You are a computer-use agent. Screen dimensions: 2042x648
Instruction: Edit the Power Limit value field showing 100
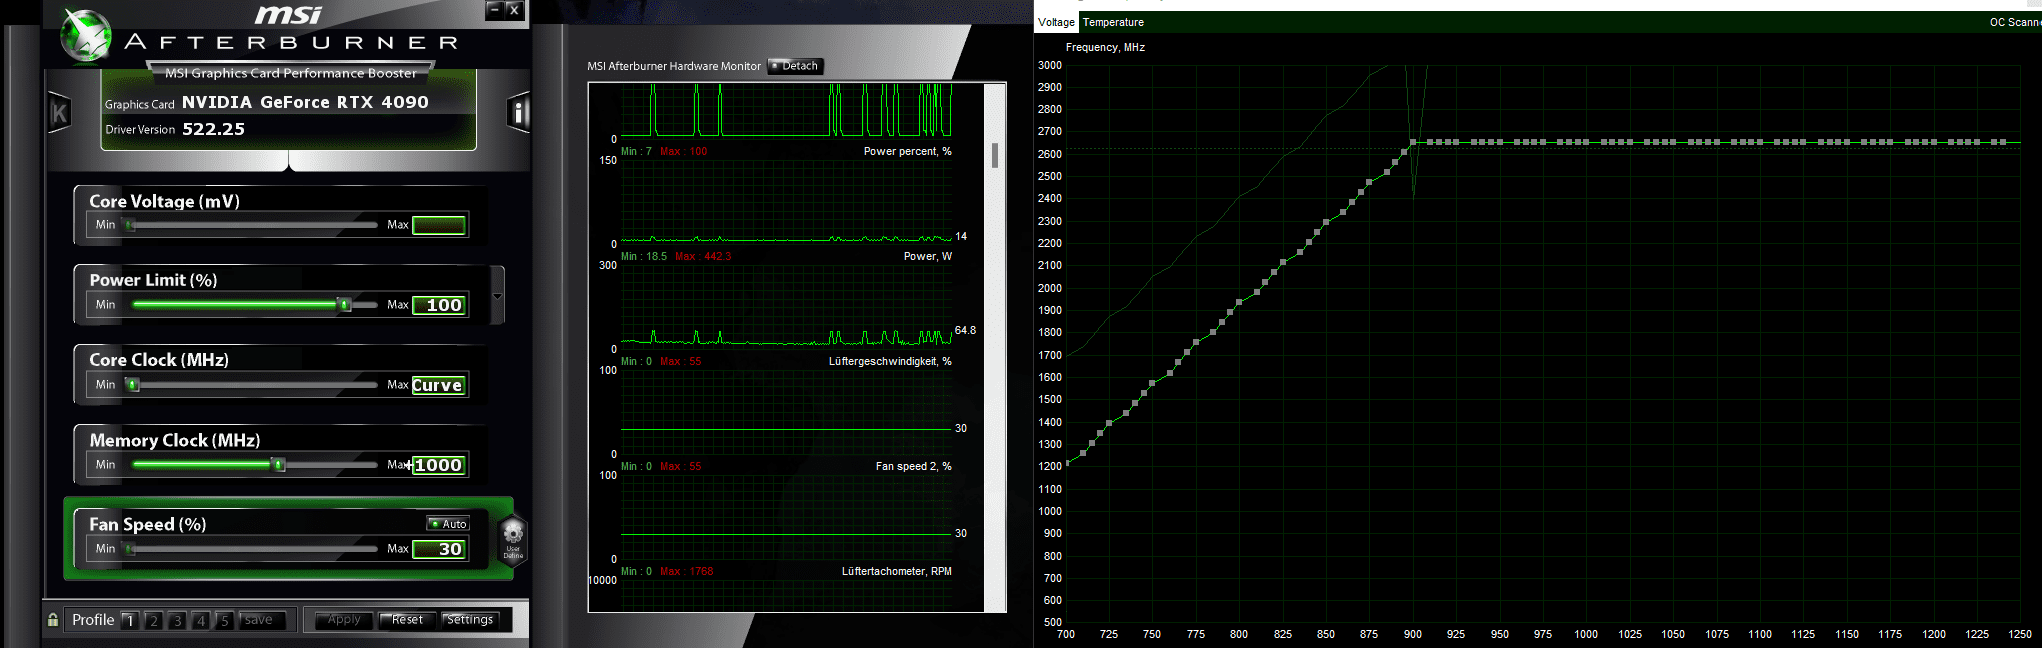point(439,305)
